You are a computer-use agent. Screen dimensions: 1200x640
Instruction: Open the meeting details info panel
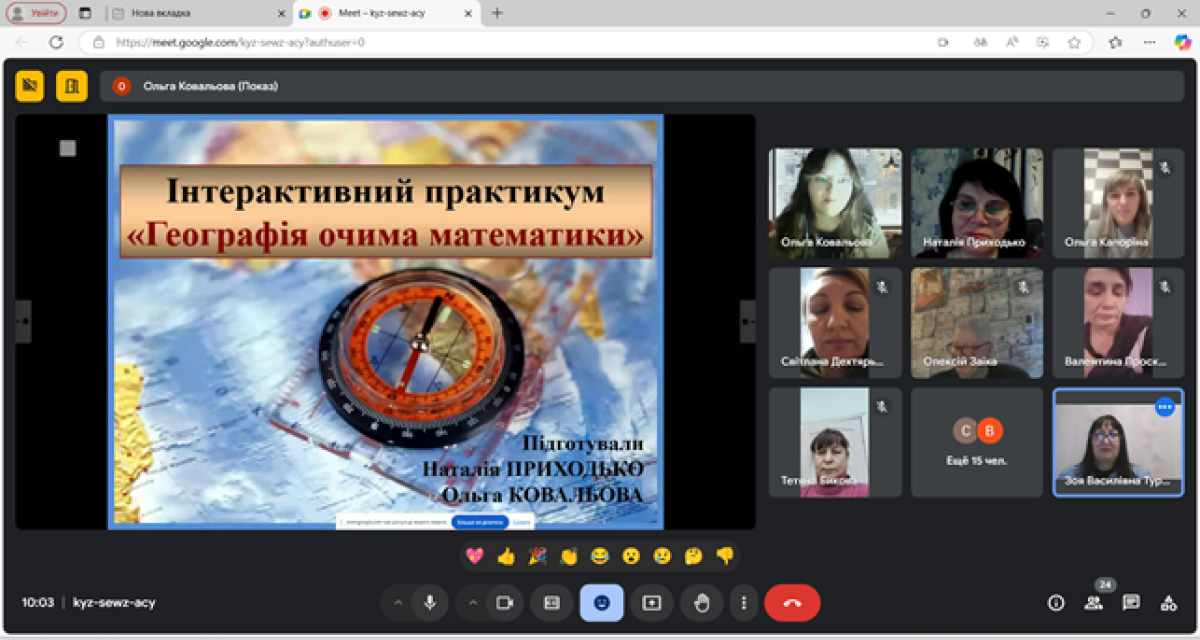(1055, 603)
